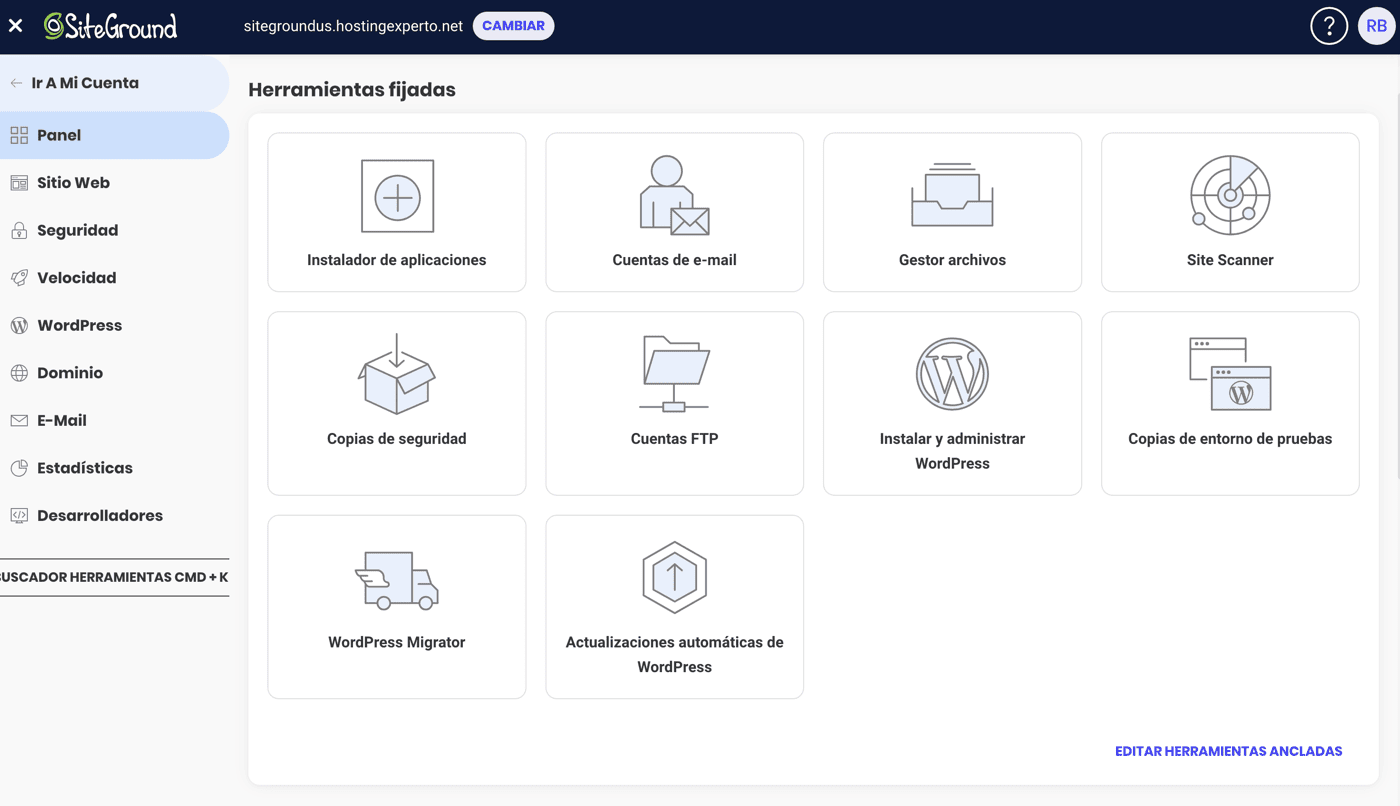This screenshot has height=806, width=1400.
Task: Open the Sitio Web menu
Action: (114, 183)
